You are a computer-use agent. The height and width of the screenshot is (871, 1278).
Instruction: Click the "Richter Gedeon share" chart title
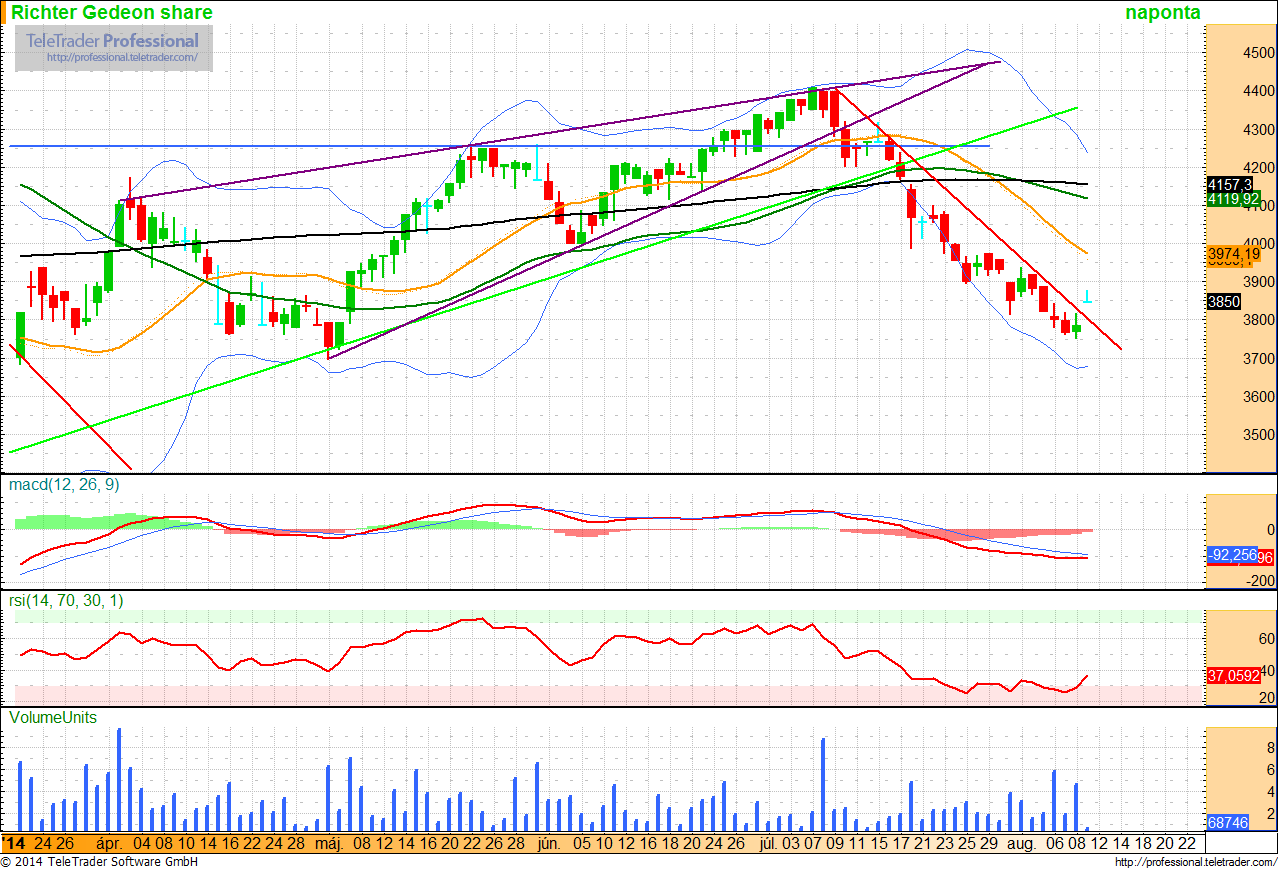tap(111, 13)
